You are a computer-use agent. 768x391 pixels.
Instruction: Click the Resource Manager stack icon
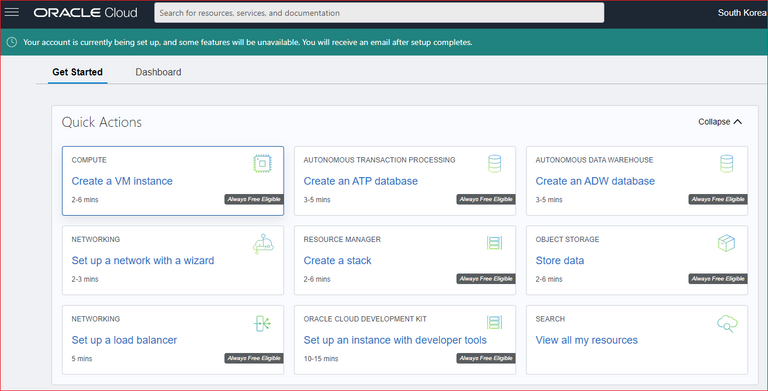click(x=495, y=243)
